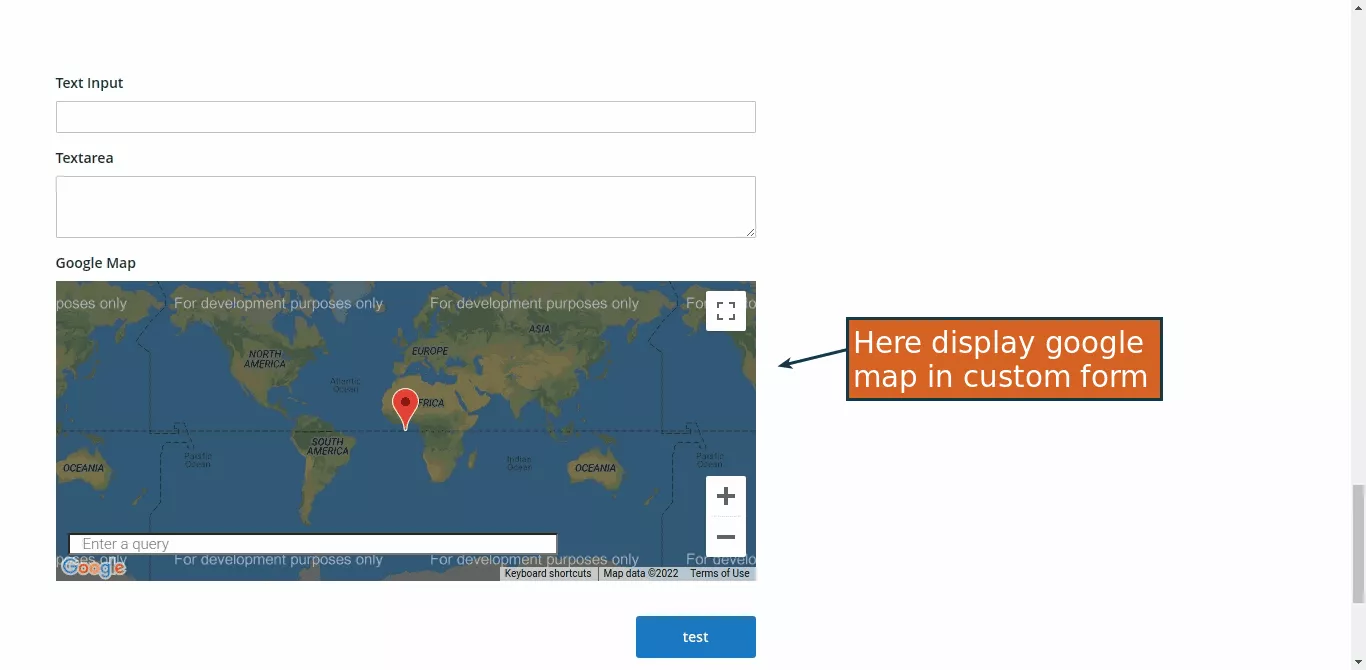
Task: Select the red location marker pin
Action: (x=405, y=409)
